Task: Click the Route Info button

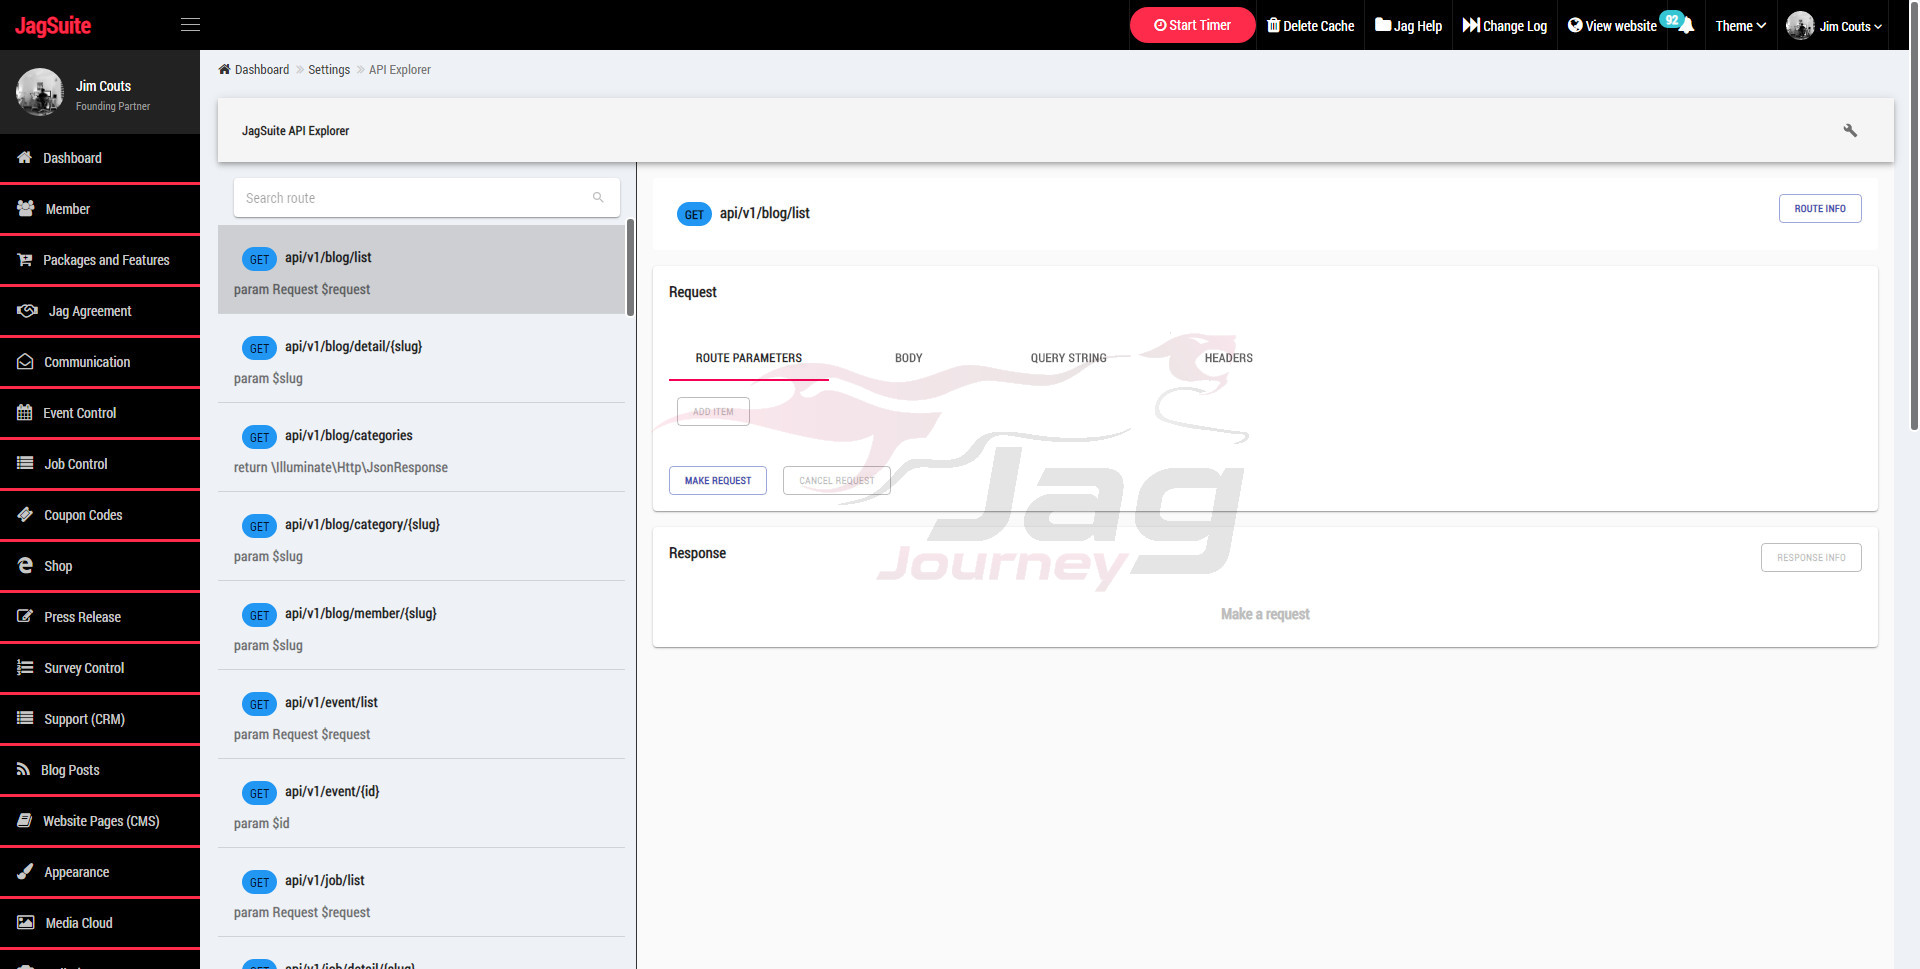Action: pyautogui.click(x=1820, y=208)
